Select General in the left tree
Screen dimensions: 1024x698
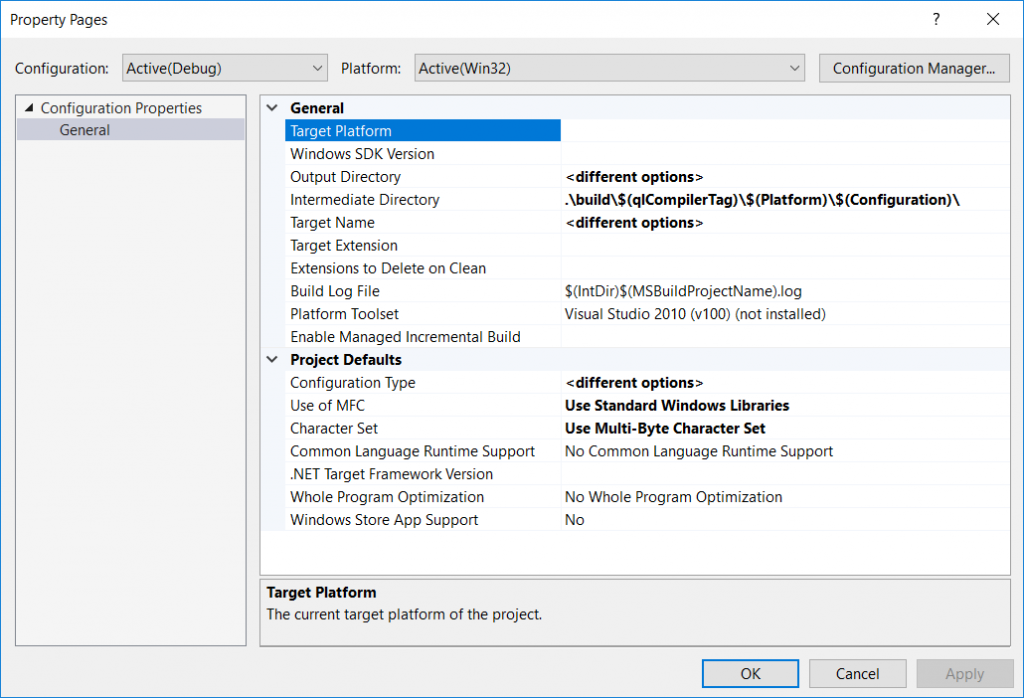point(85,130)
